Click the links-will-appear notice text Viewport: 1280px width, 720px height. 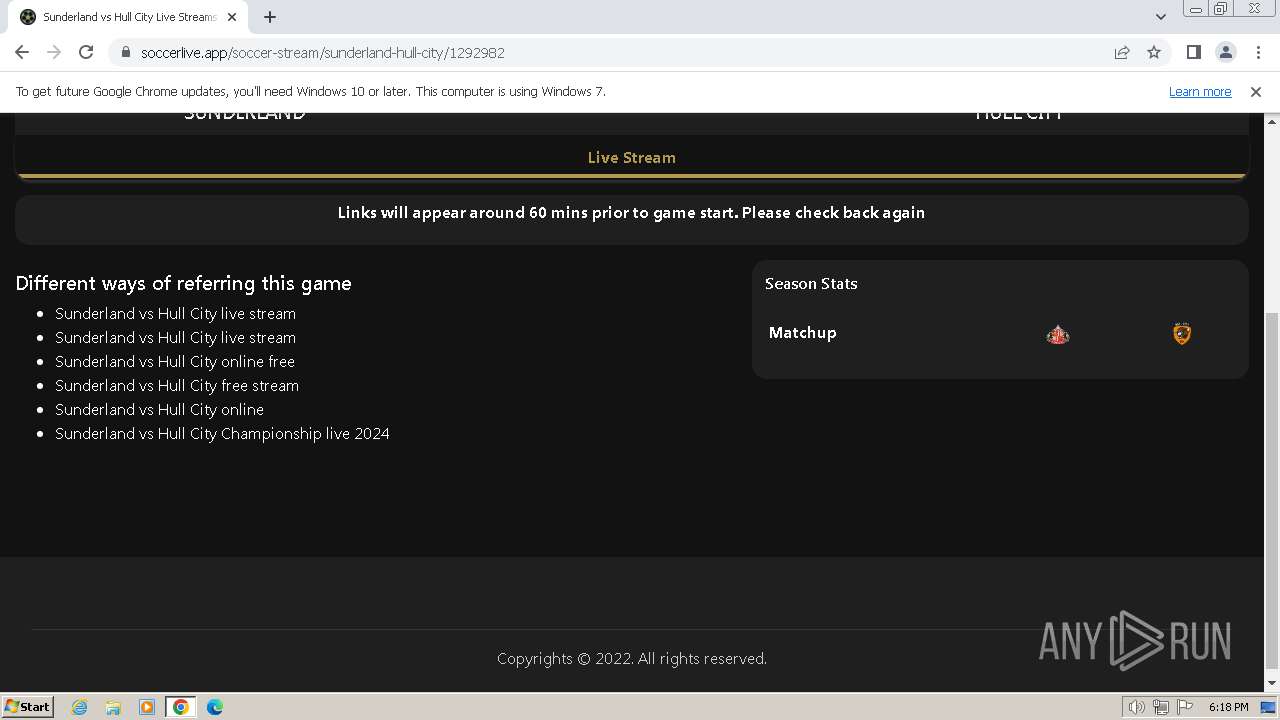click(631, 213)
